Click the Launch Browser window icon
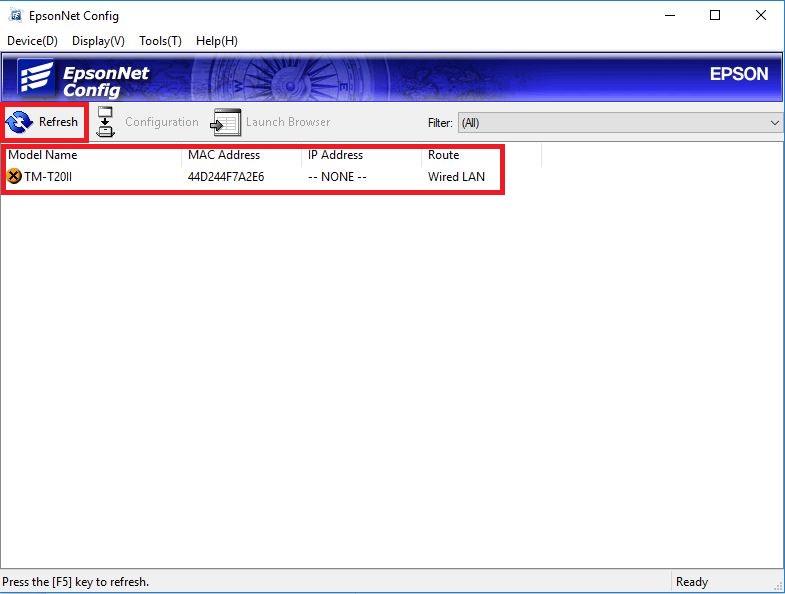 pos(226,122)
